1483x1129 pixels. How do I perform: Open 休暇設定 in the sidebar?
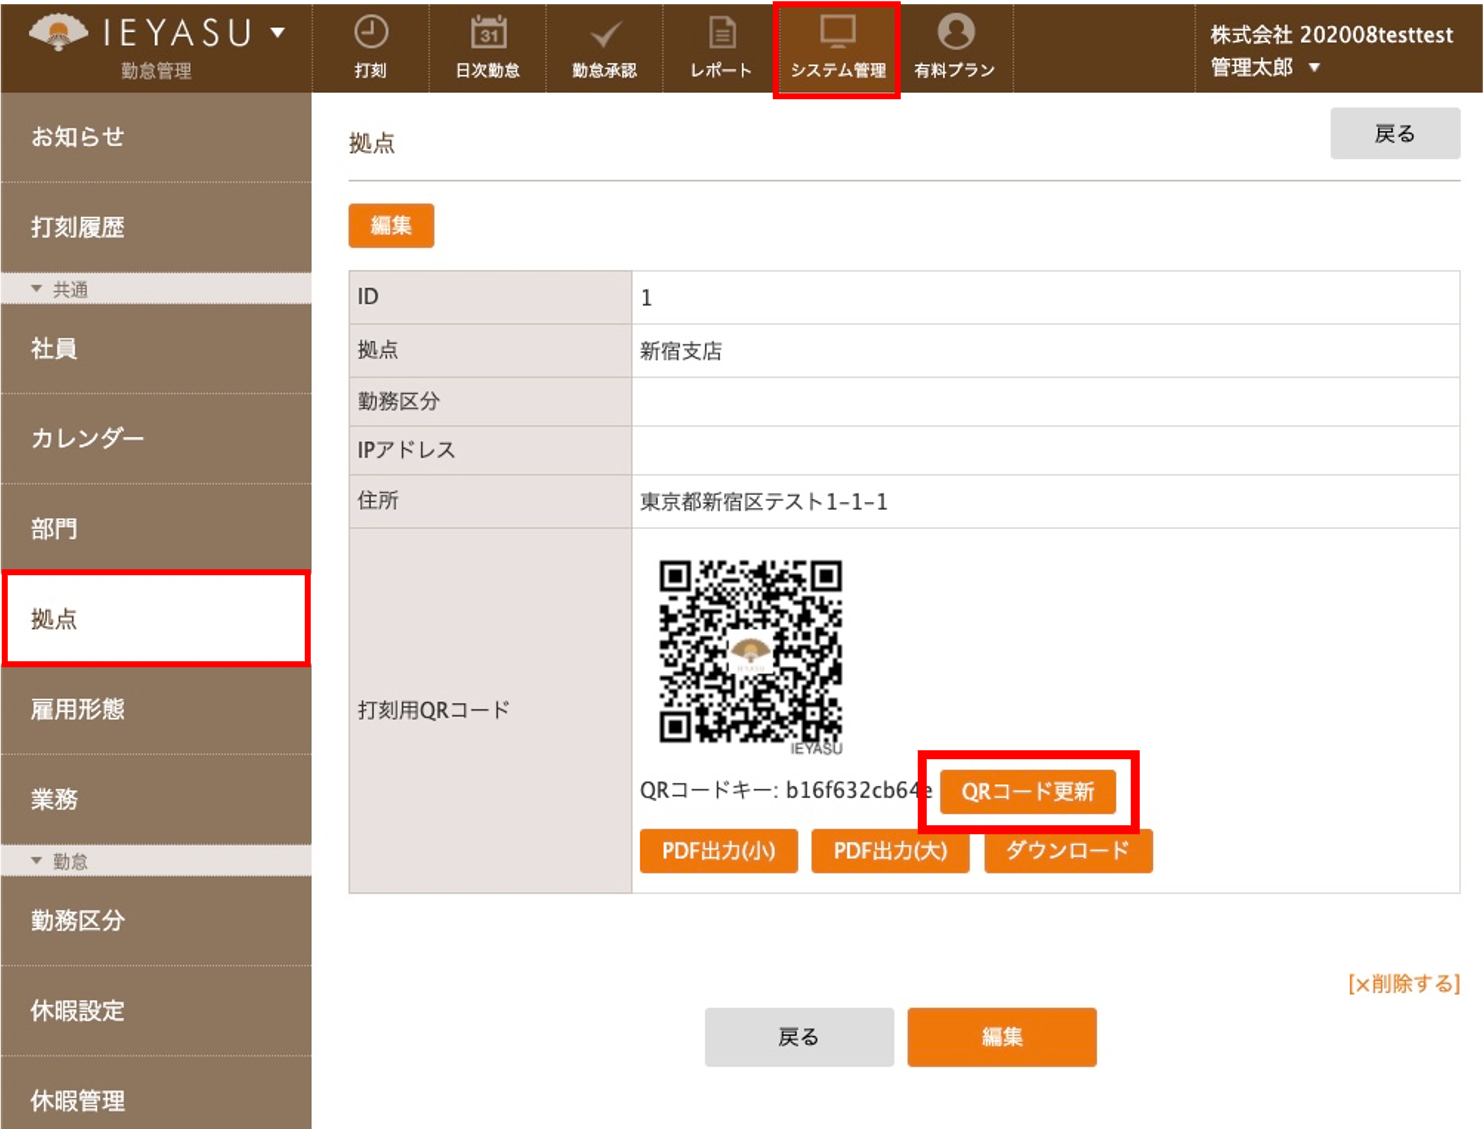[x=156, y=1010]
